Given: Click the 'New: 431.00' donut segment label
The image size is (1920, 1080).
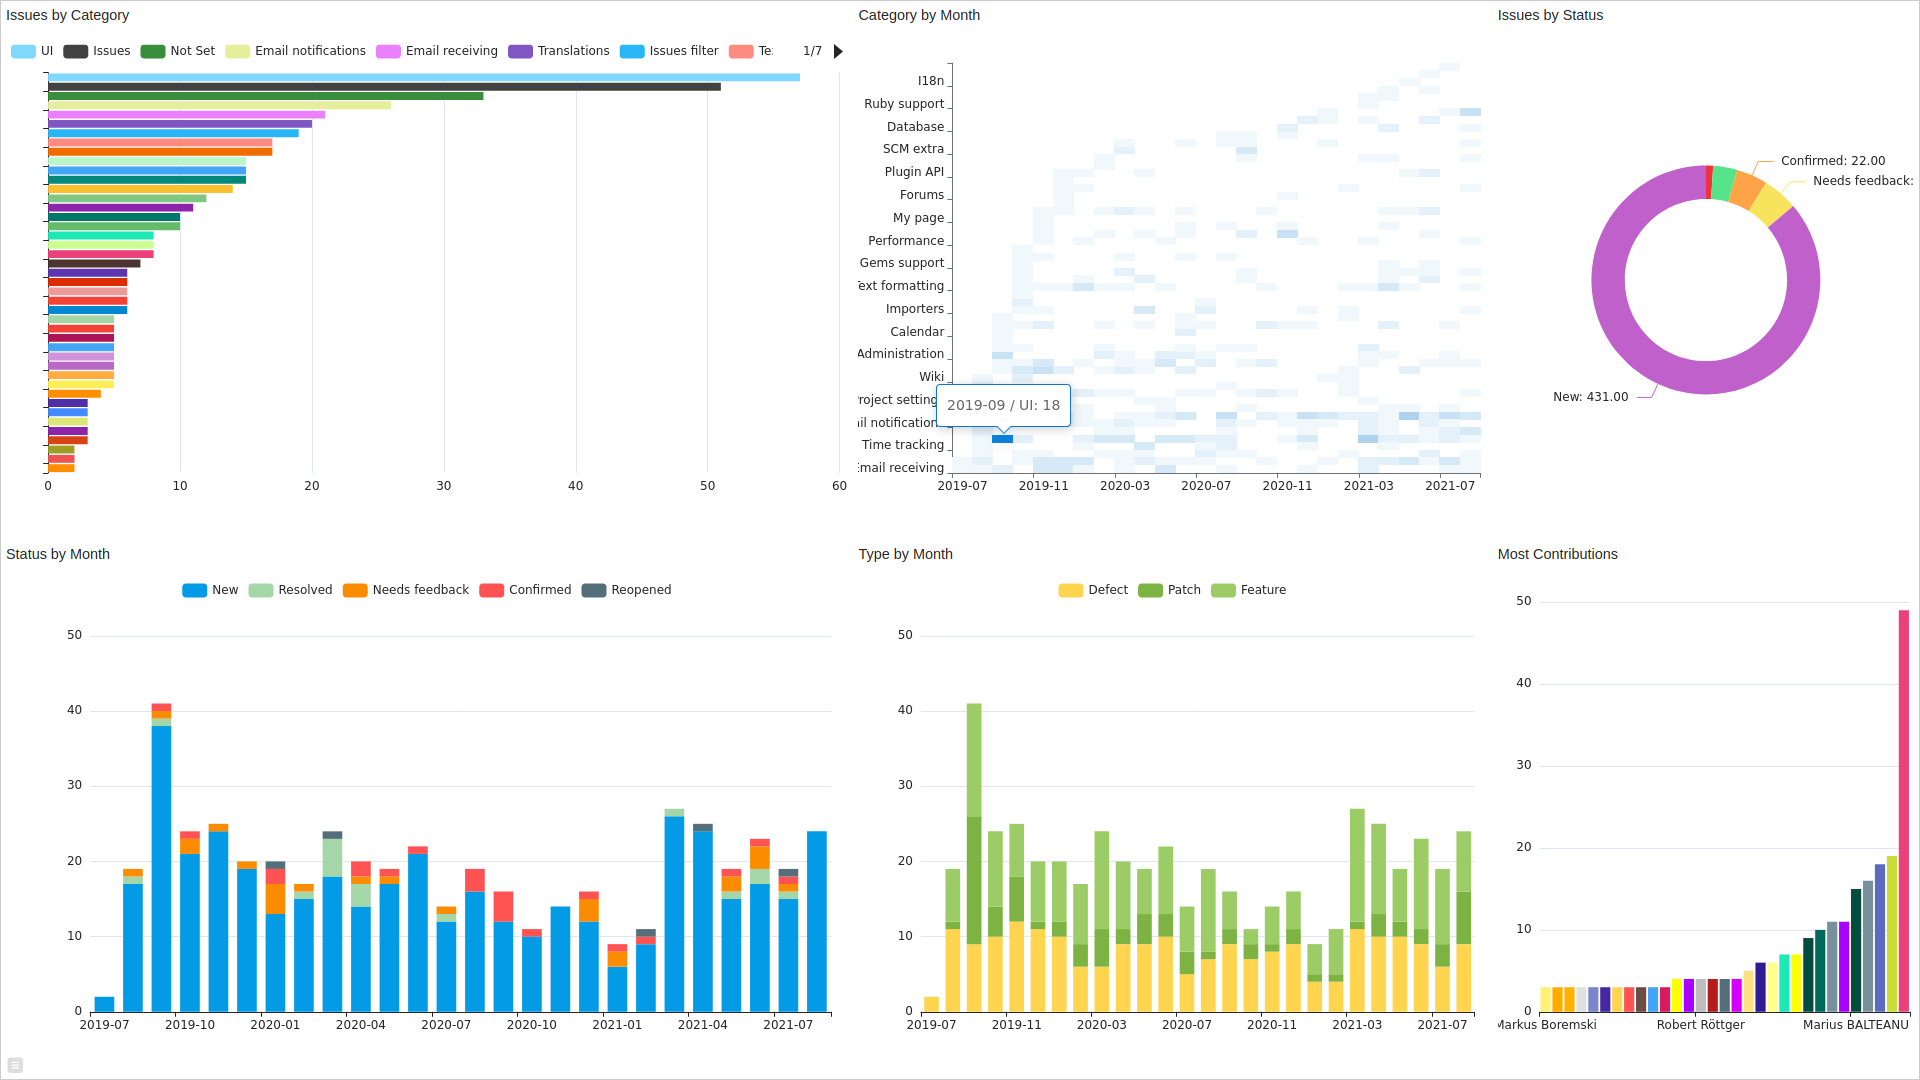Looking at the screenshot, I should tap(1589, 396).
